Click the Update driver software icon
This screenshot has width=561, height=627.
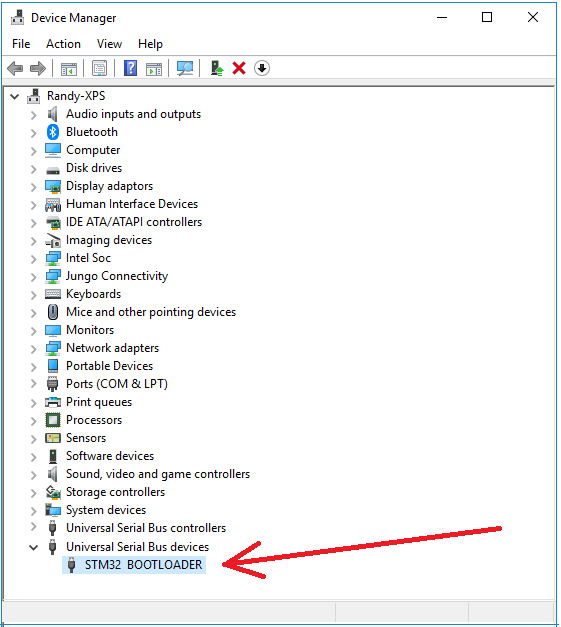(x=217, y=68)
